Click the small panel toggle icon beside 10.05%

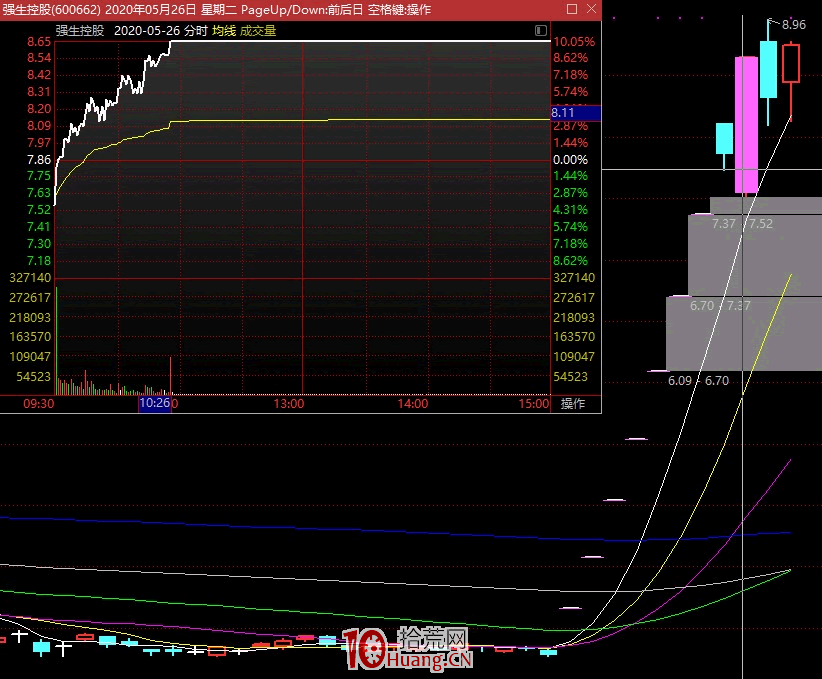click(x=541, y=31)
